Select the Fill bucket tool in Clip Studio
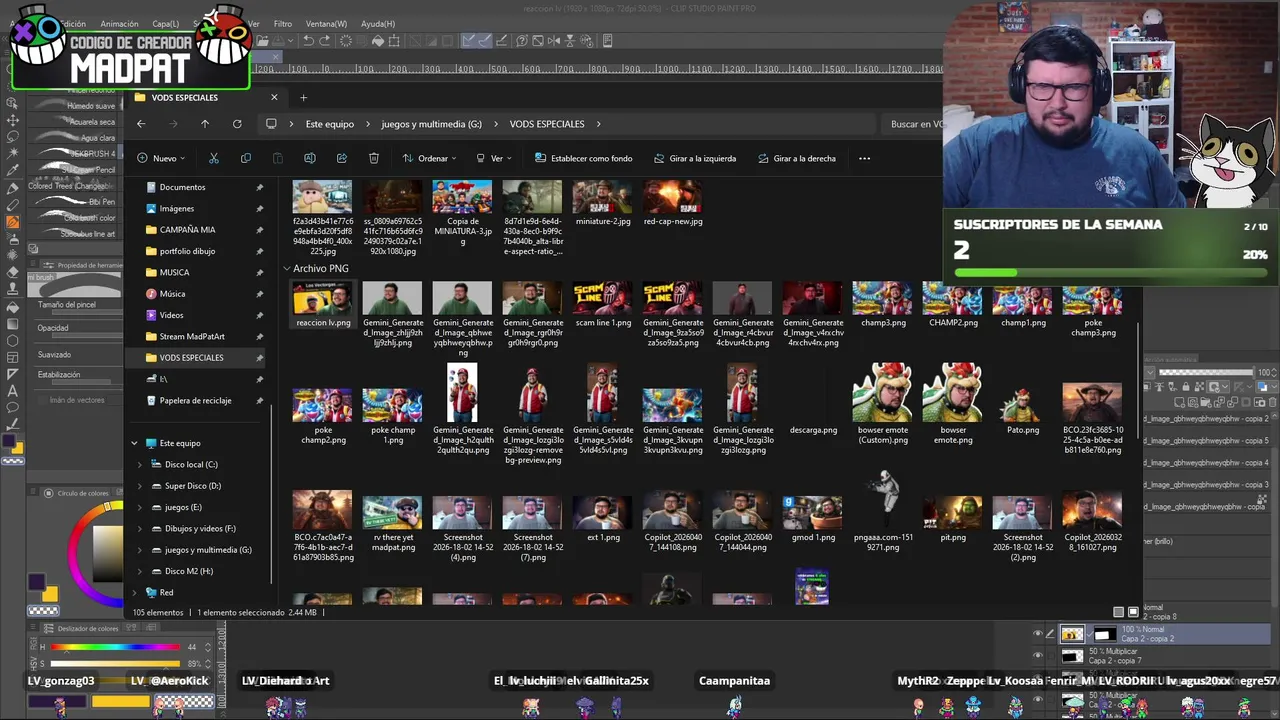Viewport: 1280px width, 720px height. click(13, 307)
